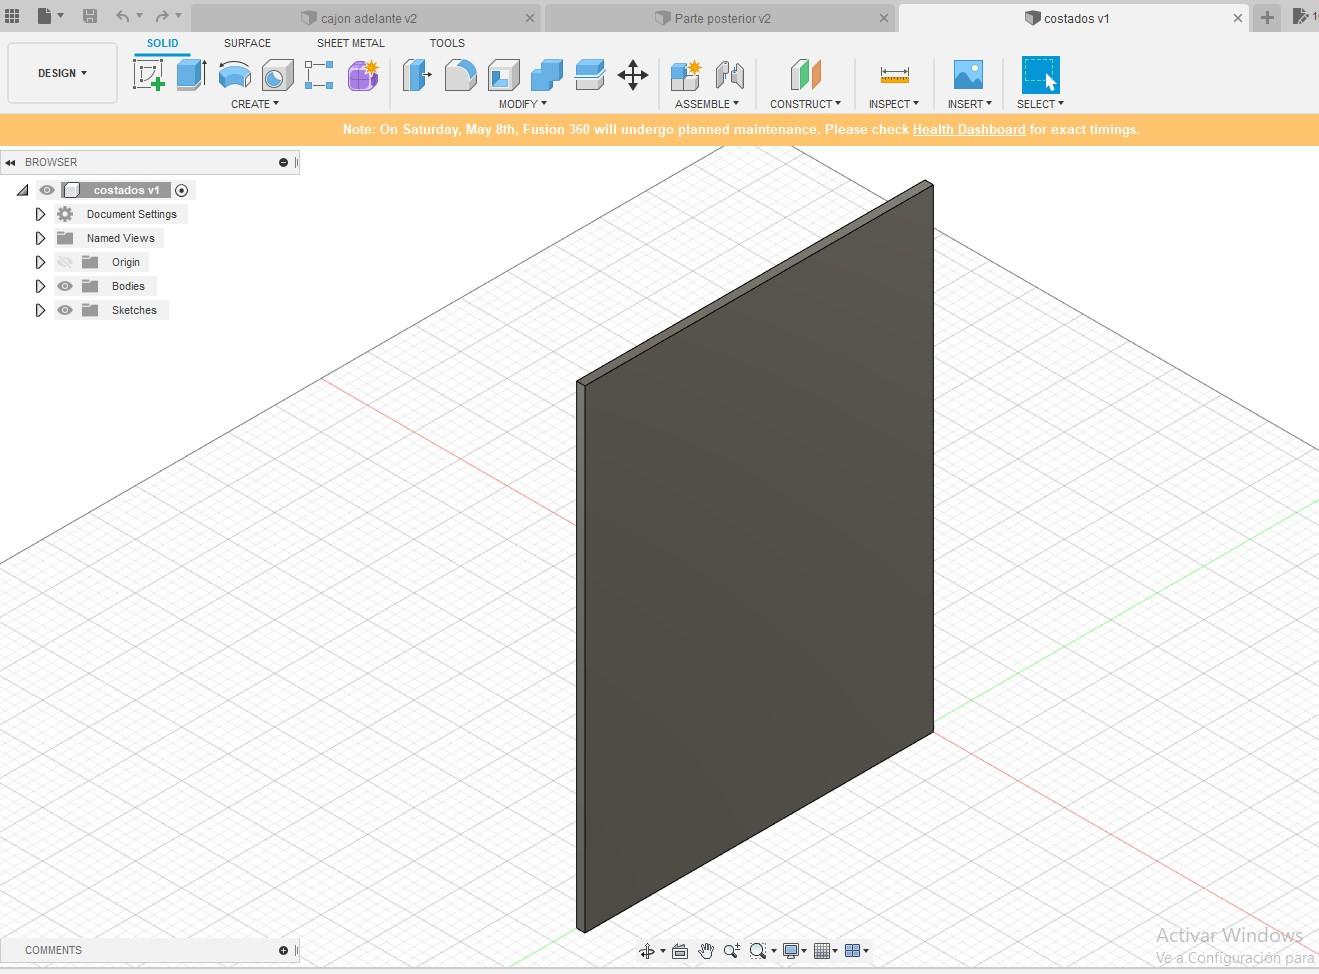Click the Zoom tool
This screenshot has width=1319, height=974.
(732, 951)
